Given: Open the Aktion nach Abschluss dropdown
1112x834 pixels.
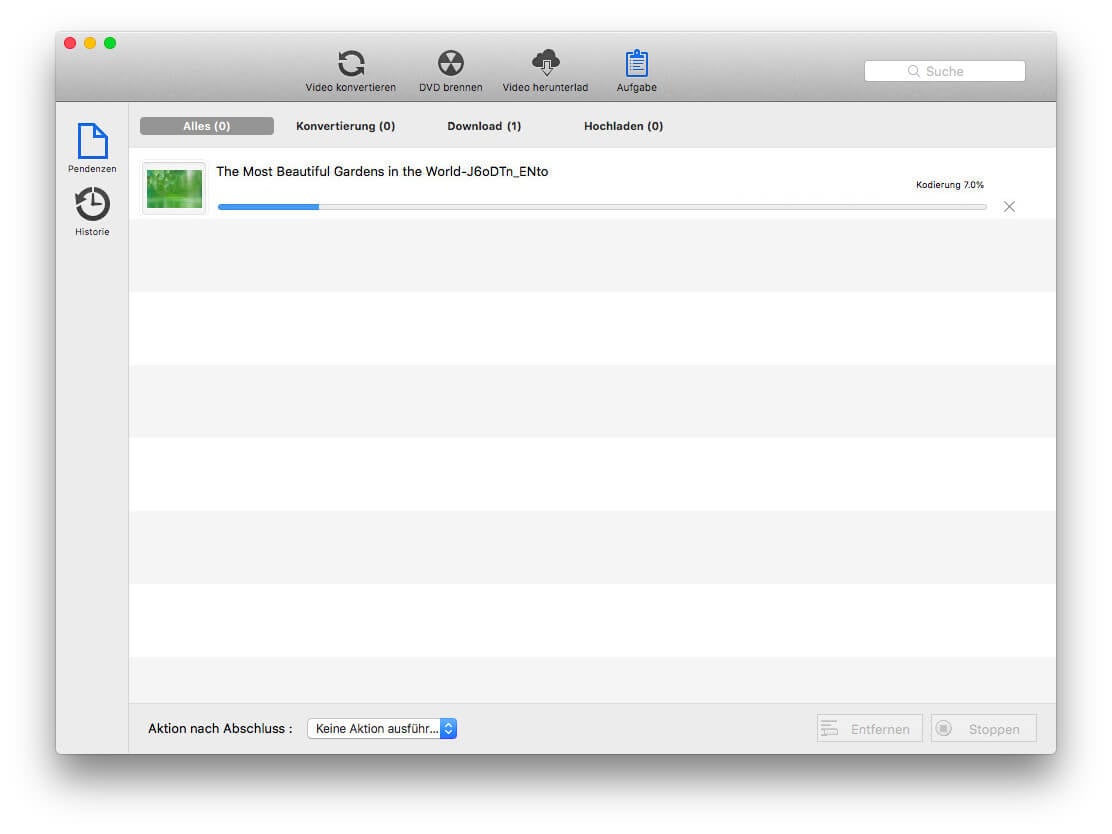Looking at the screenshot, I should point(382,728).
